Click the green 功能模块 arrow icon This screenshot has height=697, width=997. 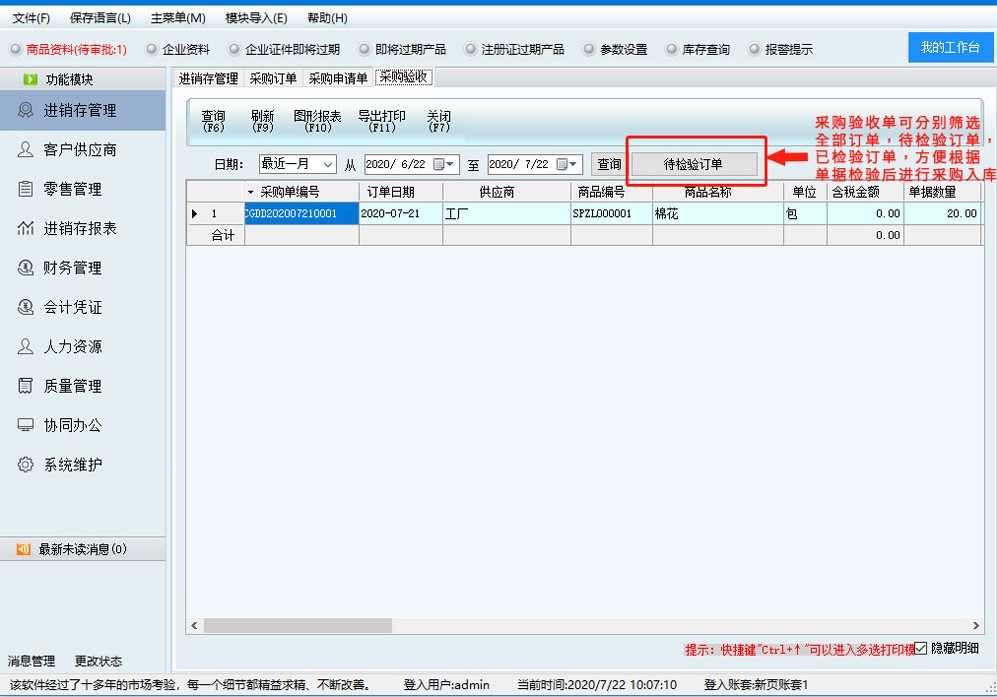pyautogui.click(x=30, y=79)
